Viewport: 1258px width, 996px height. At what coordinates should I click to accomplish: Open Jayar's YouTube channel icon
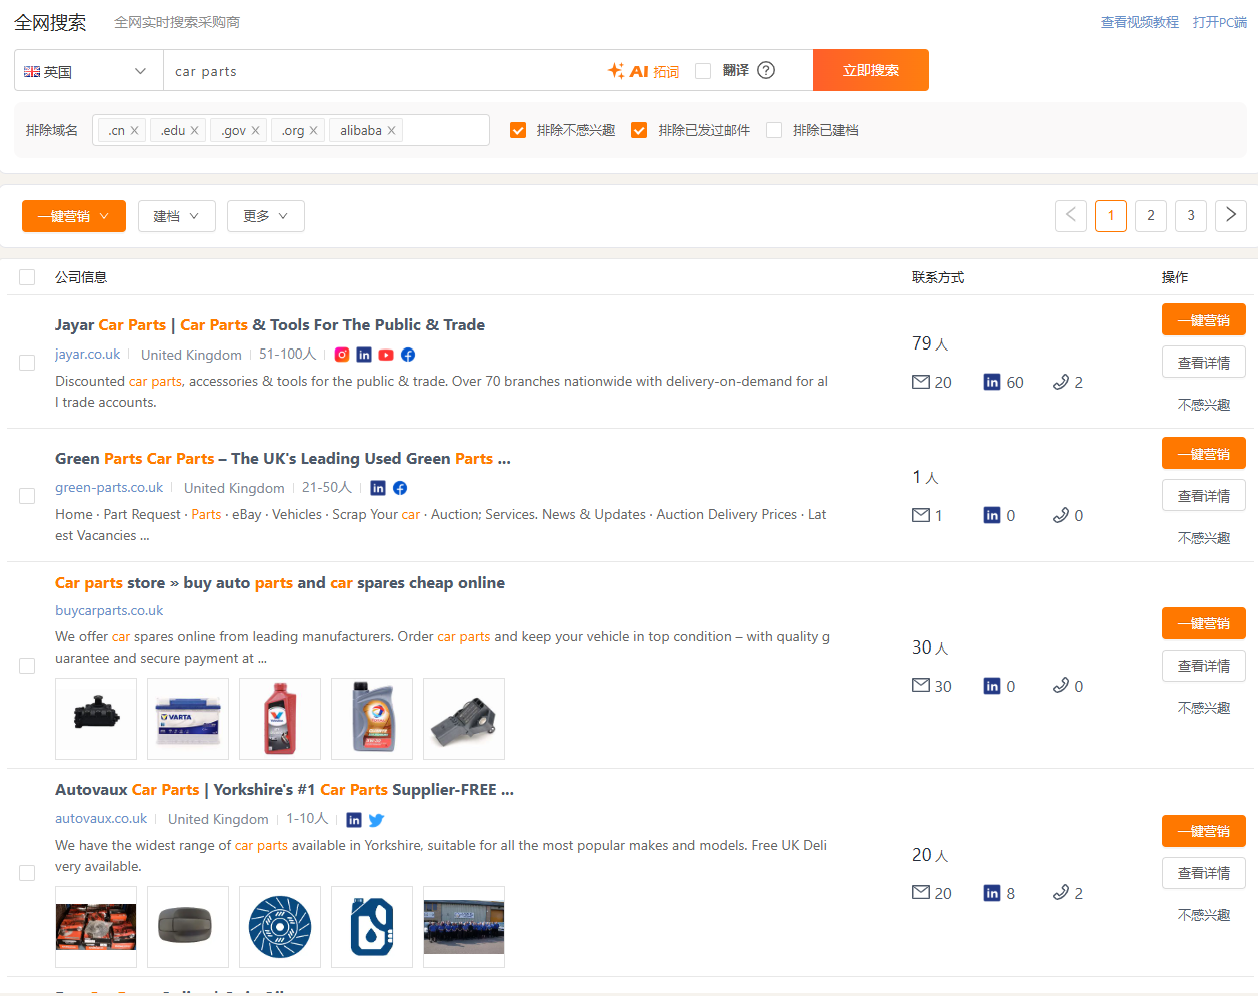(386, 355)
